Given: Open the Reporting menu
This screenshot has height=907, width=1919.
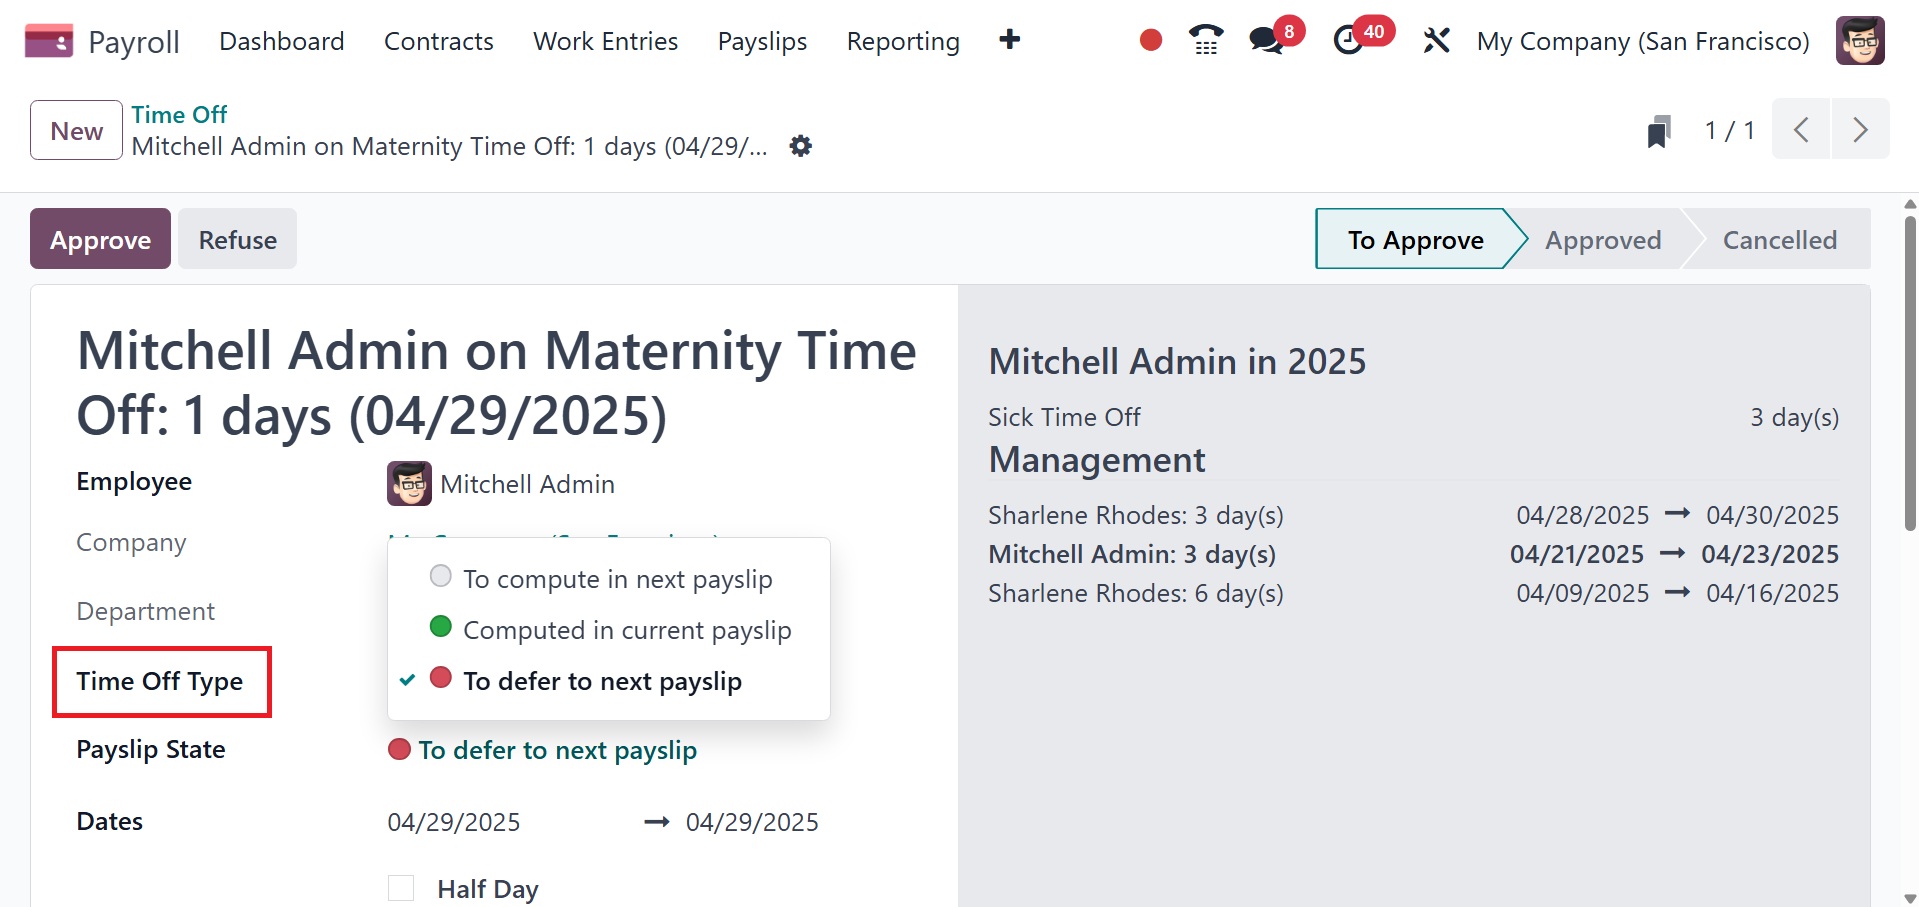Looking at the screenshot, I should point(902,41).
